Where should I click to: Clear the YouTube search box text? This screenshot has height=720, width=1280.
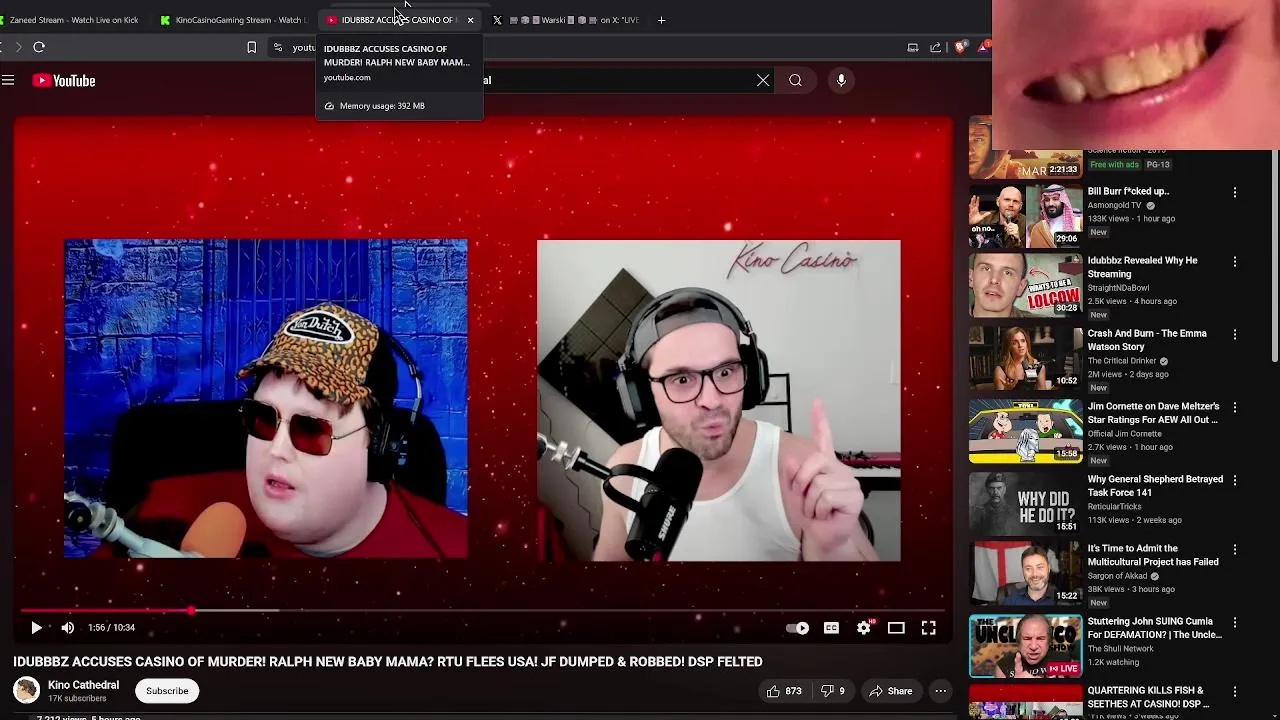pyautogui.click(x=763, y=81)
